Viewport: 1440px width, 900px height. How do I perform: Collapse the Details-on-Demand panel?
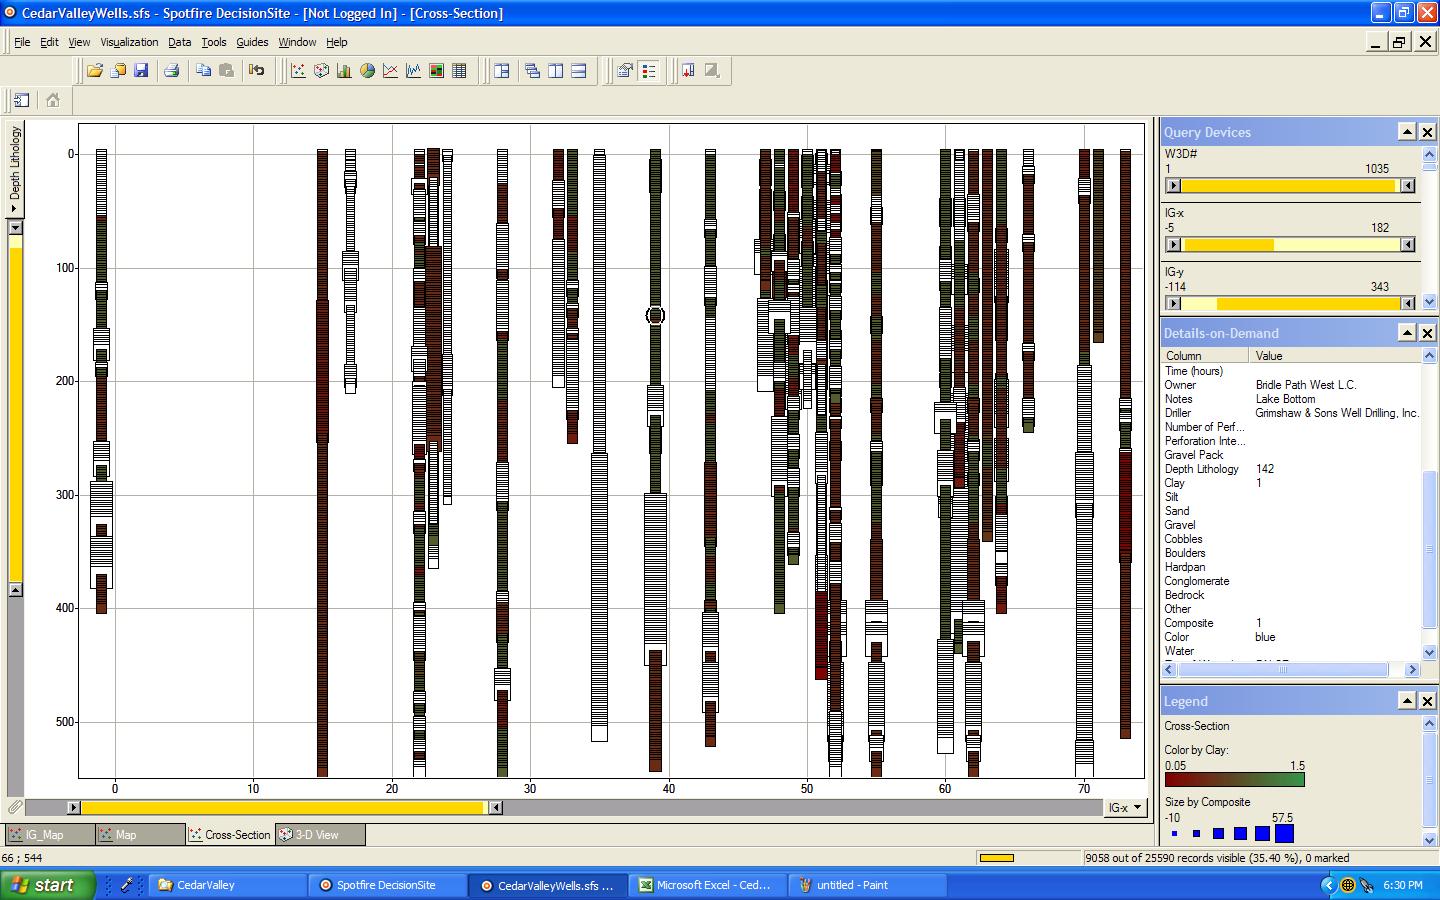click(1406, 333)
